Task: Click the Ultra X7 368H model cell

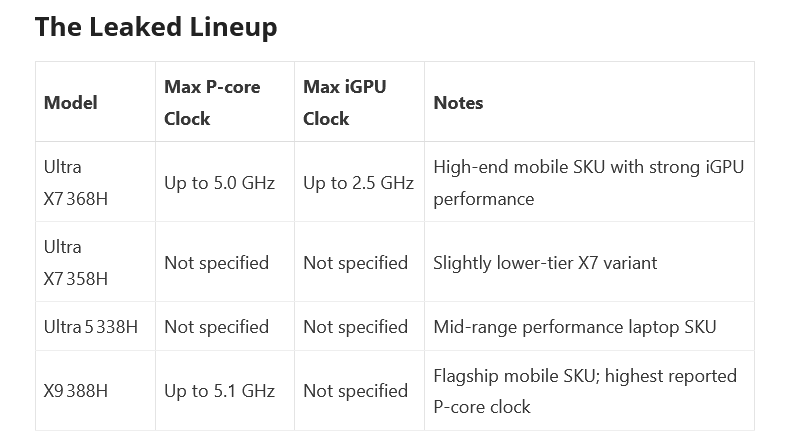Action: (76, 183)
